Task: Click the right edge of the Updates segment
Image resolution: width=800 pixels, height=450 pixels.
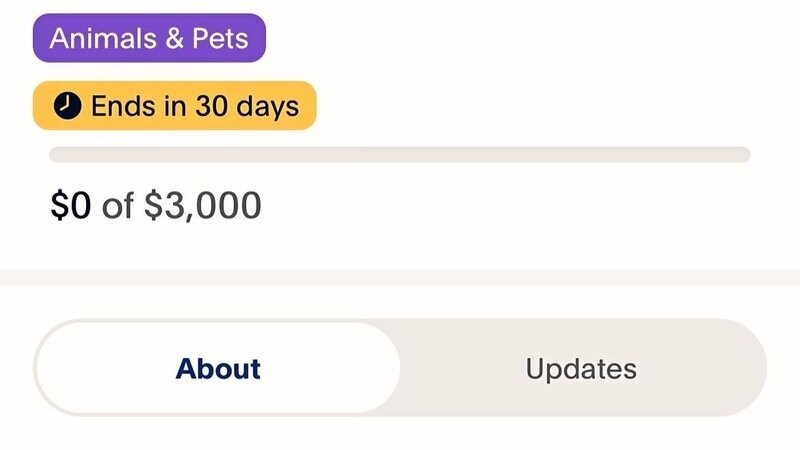Action: tap(758, 368)
